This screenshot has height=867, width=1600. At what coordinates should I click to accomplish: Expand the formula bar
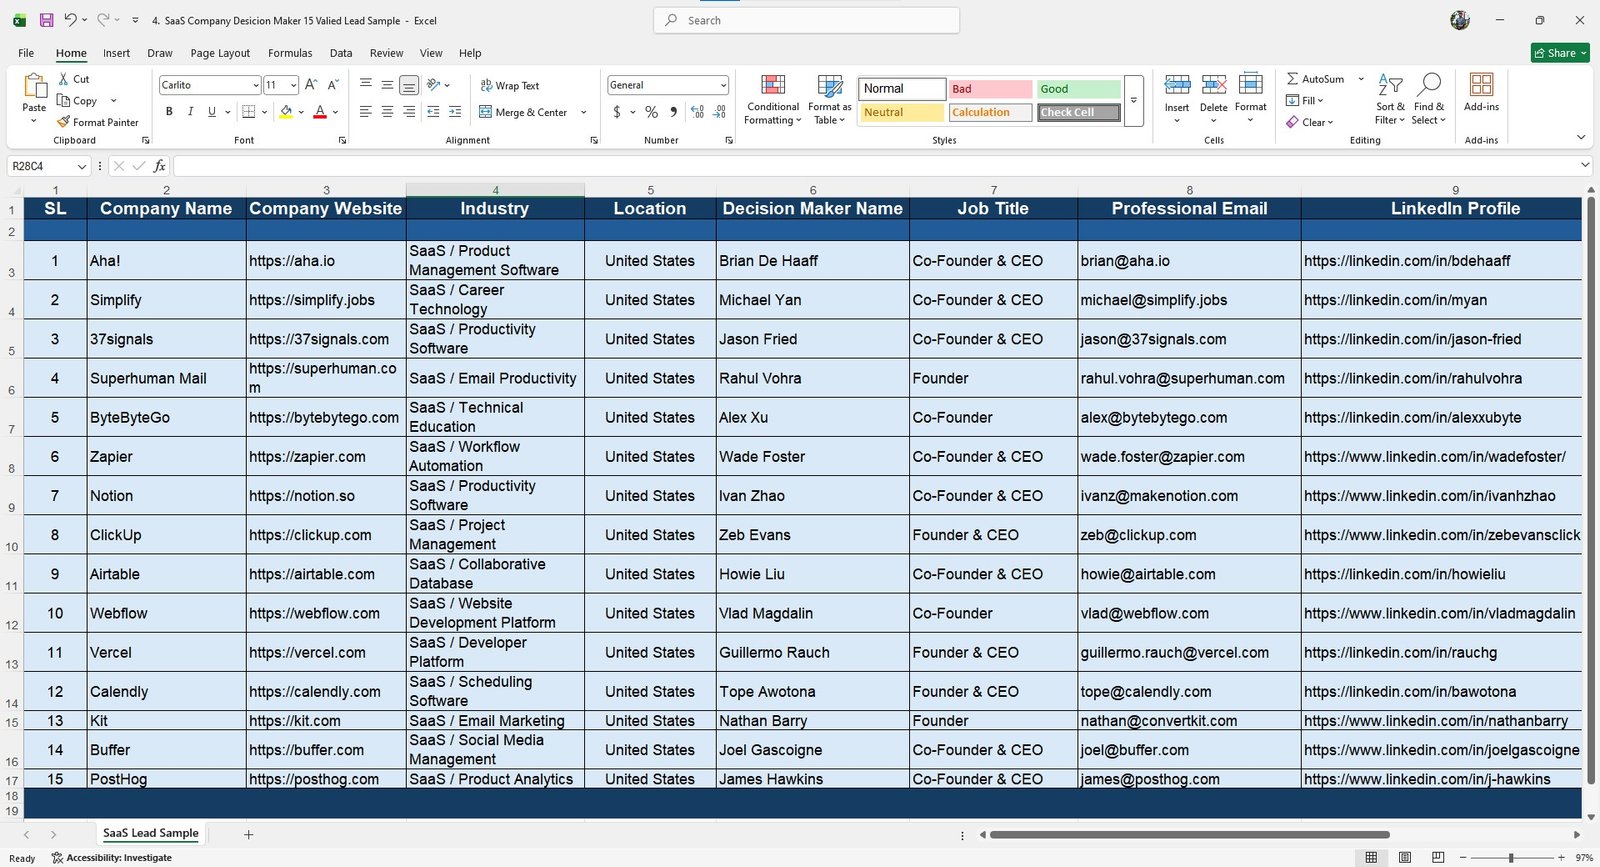[1585, 166]
